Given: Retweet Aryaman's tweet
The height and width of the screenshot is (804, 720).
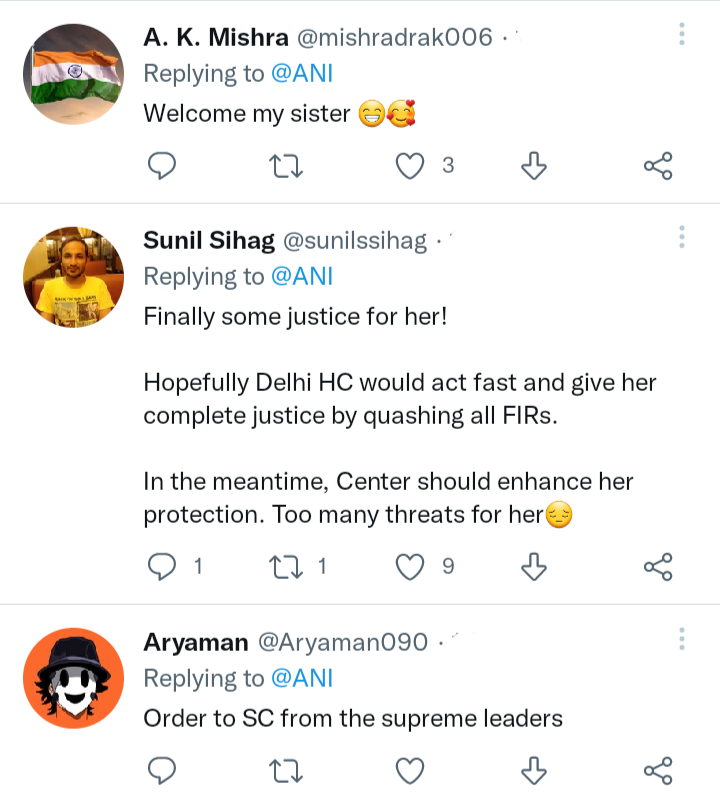Looking at the screenshot, I should pos(285,769).
